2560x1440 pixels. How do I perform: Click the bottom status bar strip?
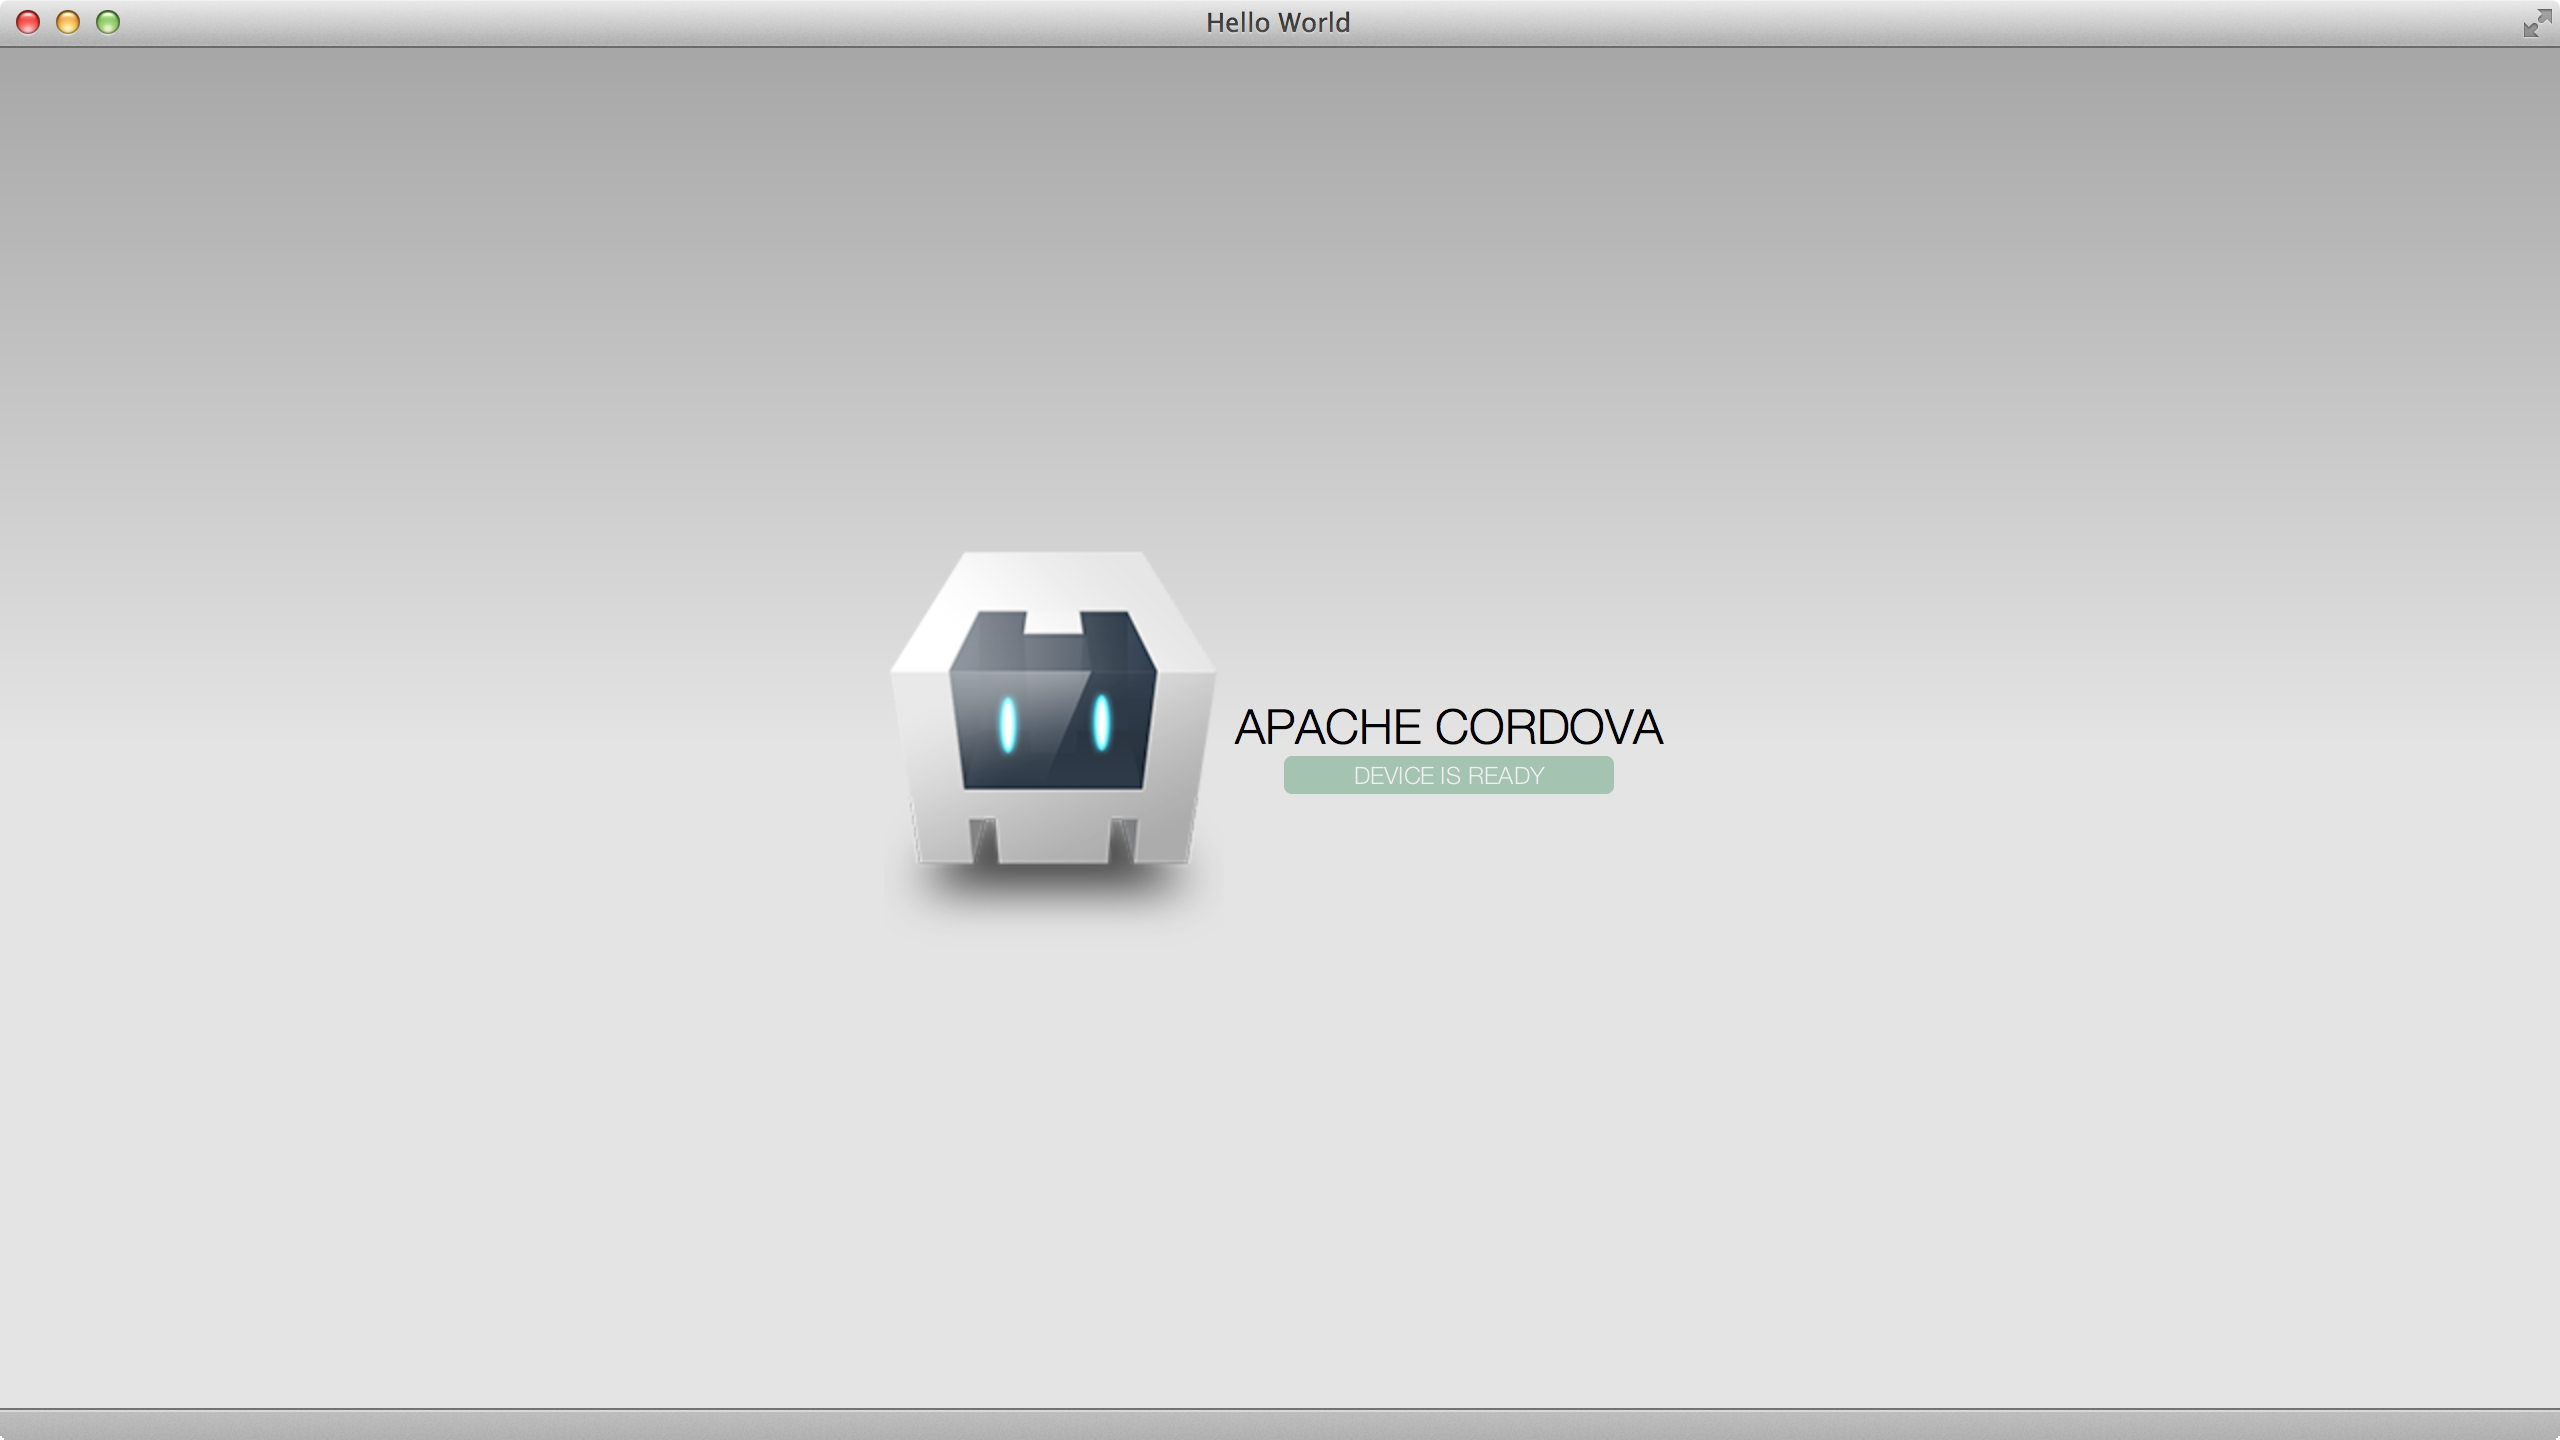(1280, 1424)
